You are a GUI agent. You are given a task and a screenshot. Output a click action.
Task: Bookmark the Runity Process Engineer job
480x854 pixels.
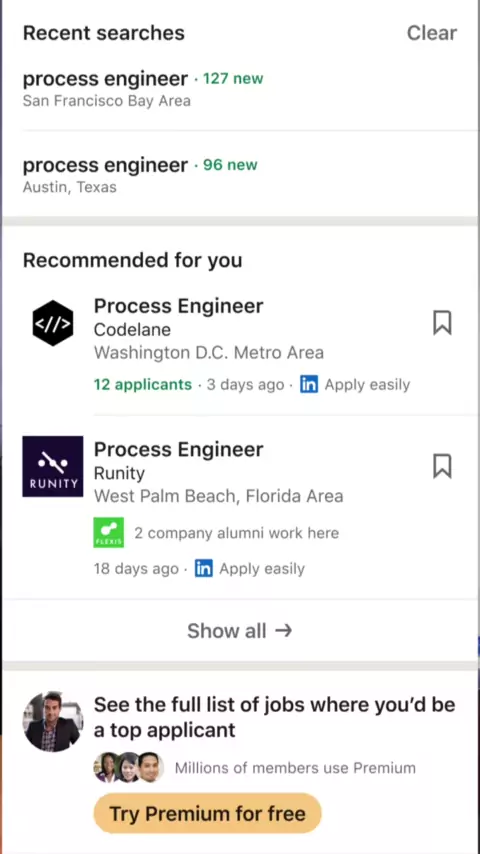click(x=442, y=466)
